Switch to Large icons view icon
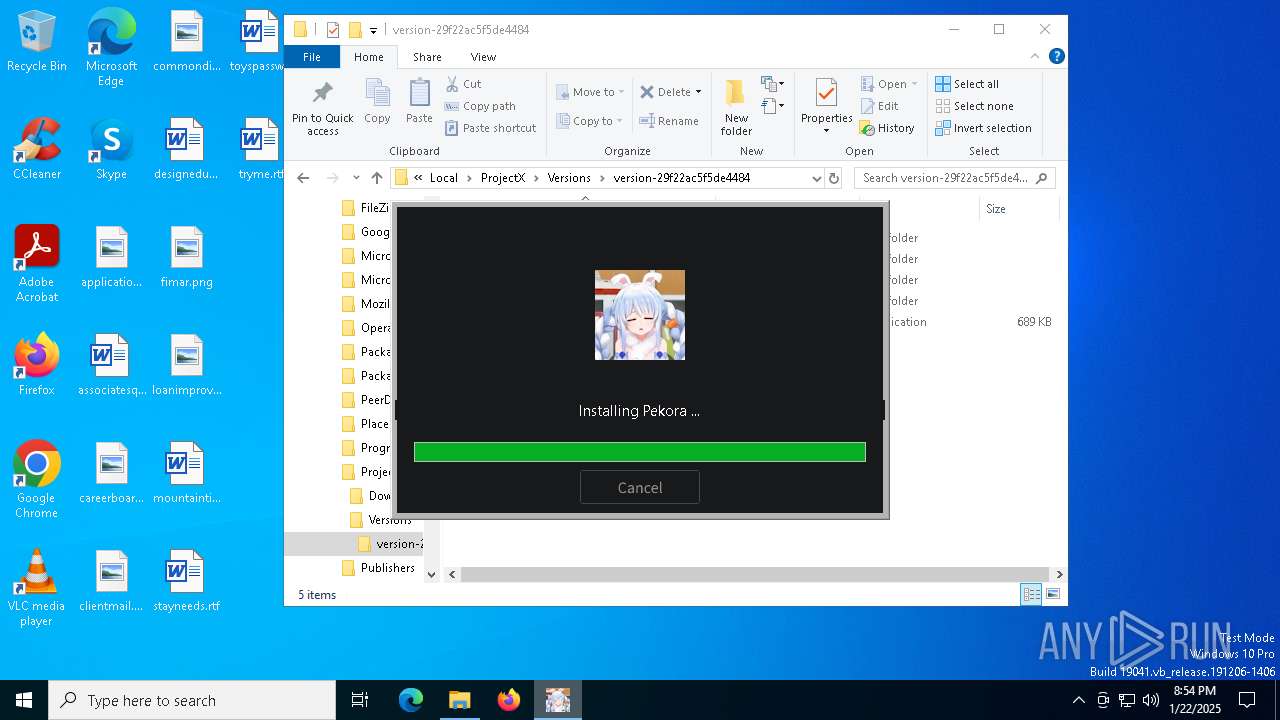The image size is (1280, 720). (x=1052, y=595)
